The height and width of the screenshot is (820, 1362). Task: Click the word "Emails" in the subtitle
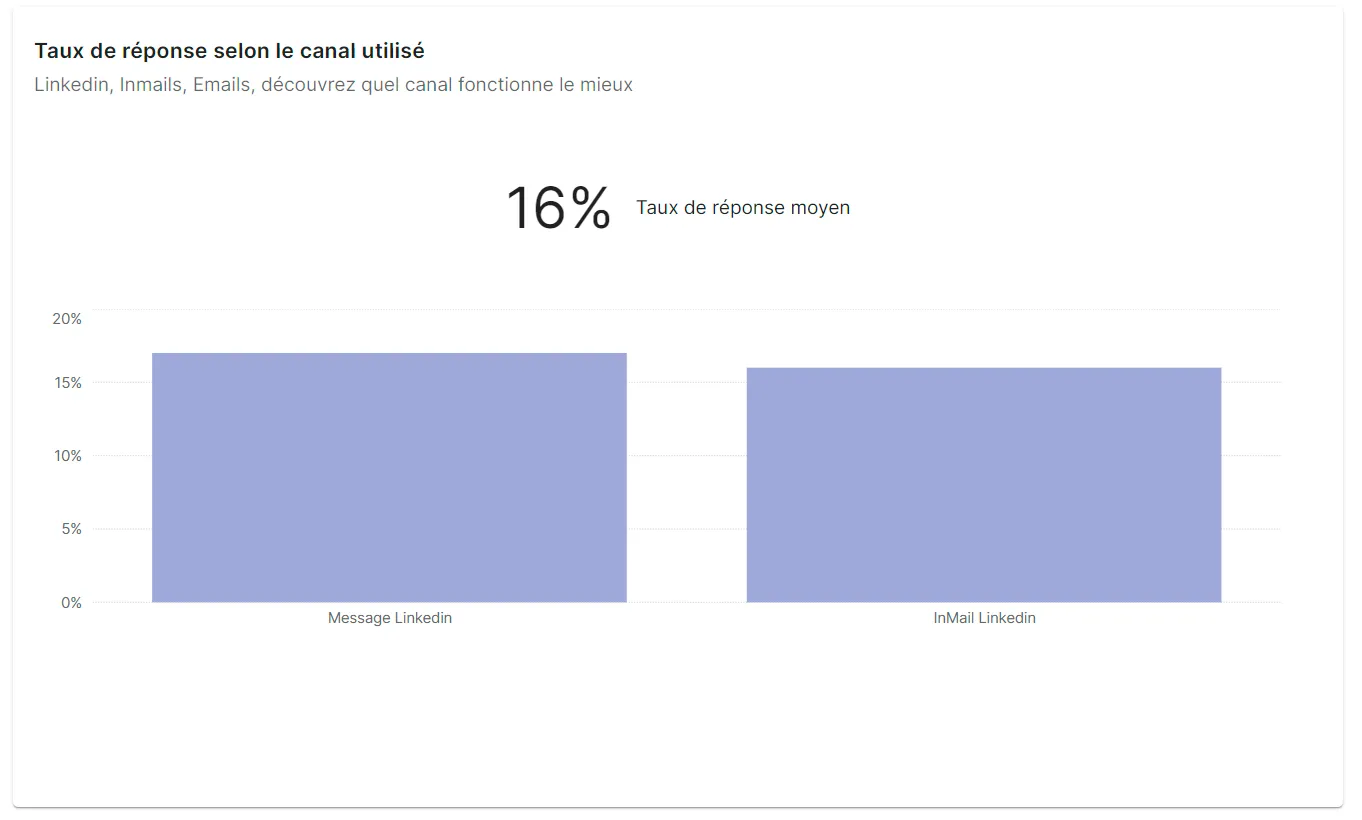coord(222,85)
